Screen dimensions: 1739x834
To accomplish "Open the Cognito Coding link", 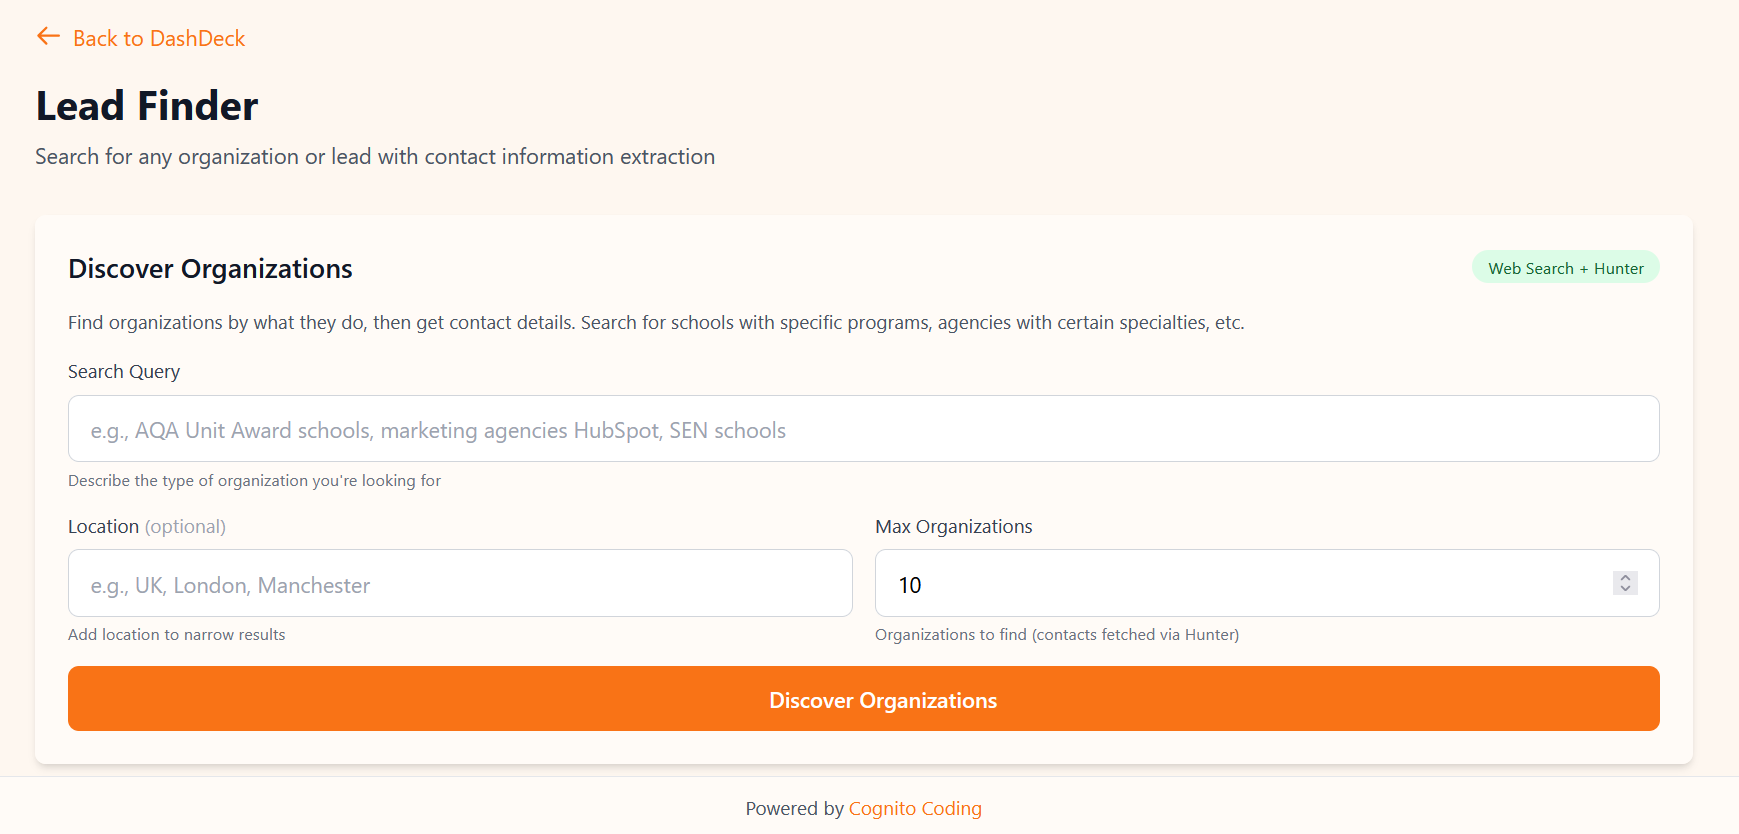I will click(x=915, y=808).
